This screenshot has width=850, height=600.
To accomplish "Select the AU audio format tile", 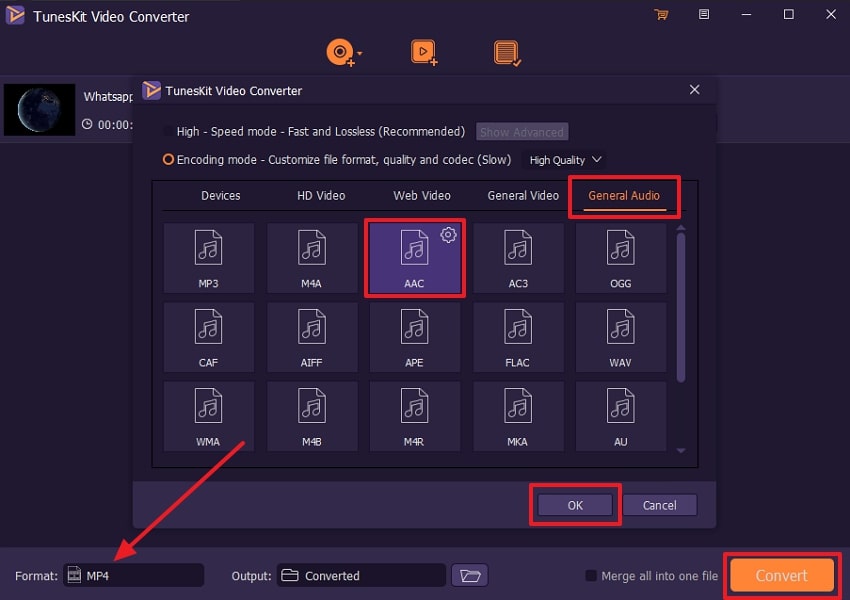I will coord(621,416).
